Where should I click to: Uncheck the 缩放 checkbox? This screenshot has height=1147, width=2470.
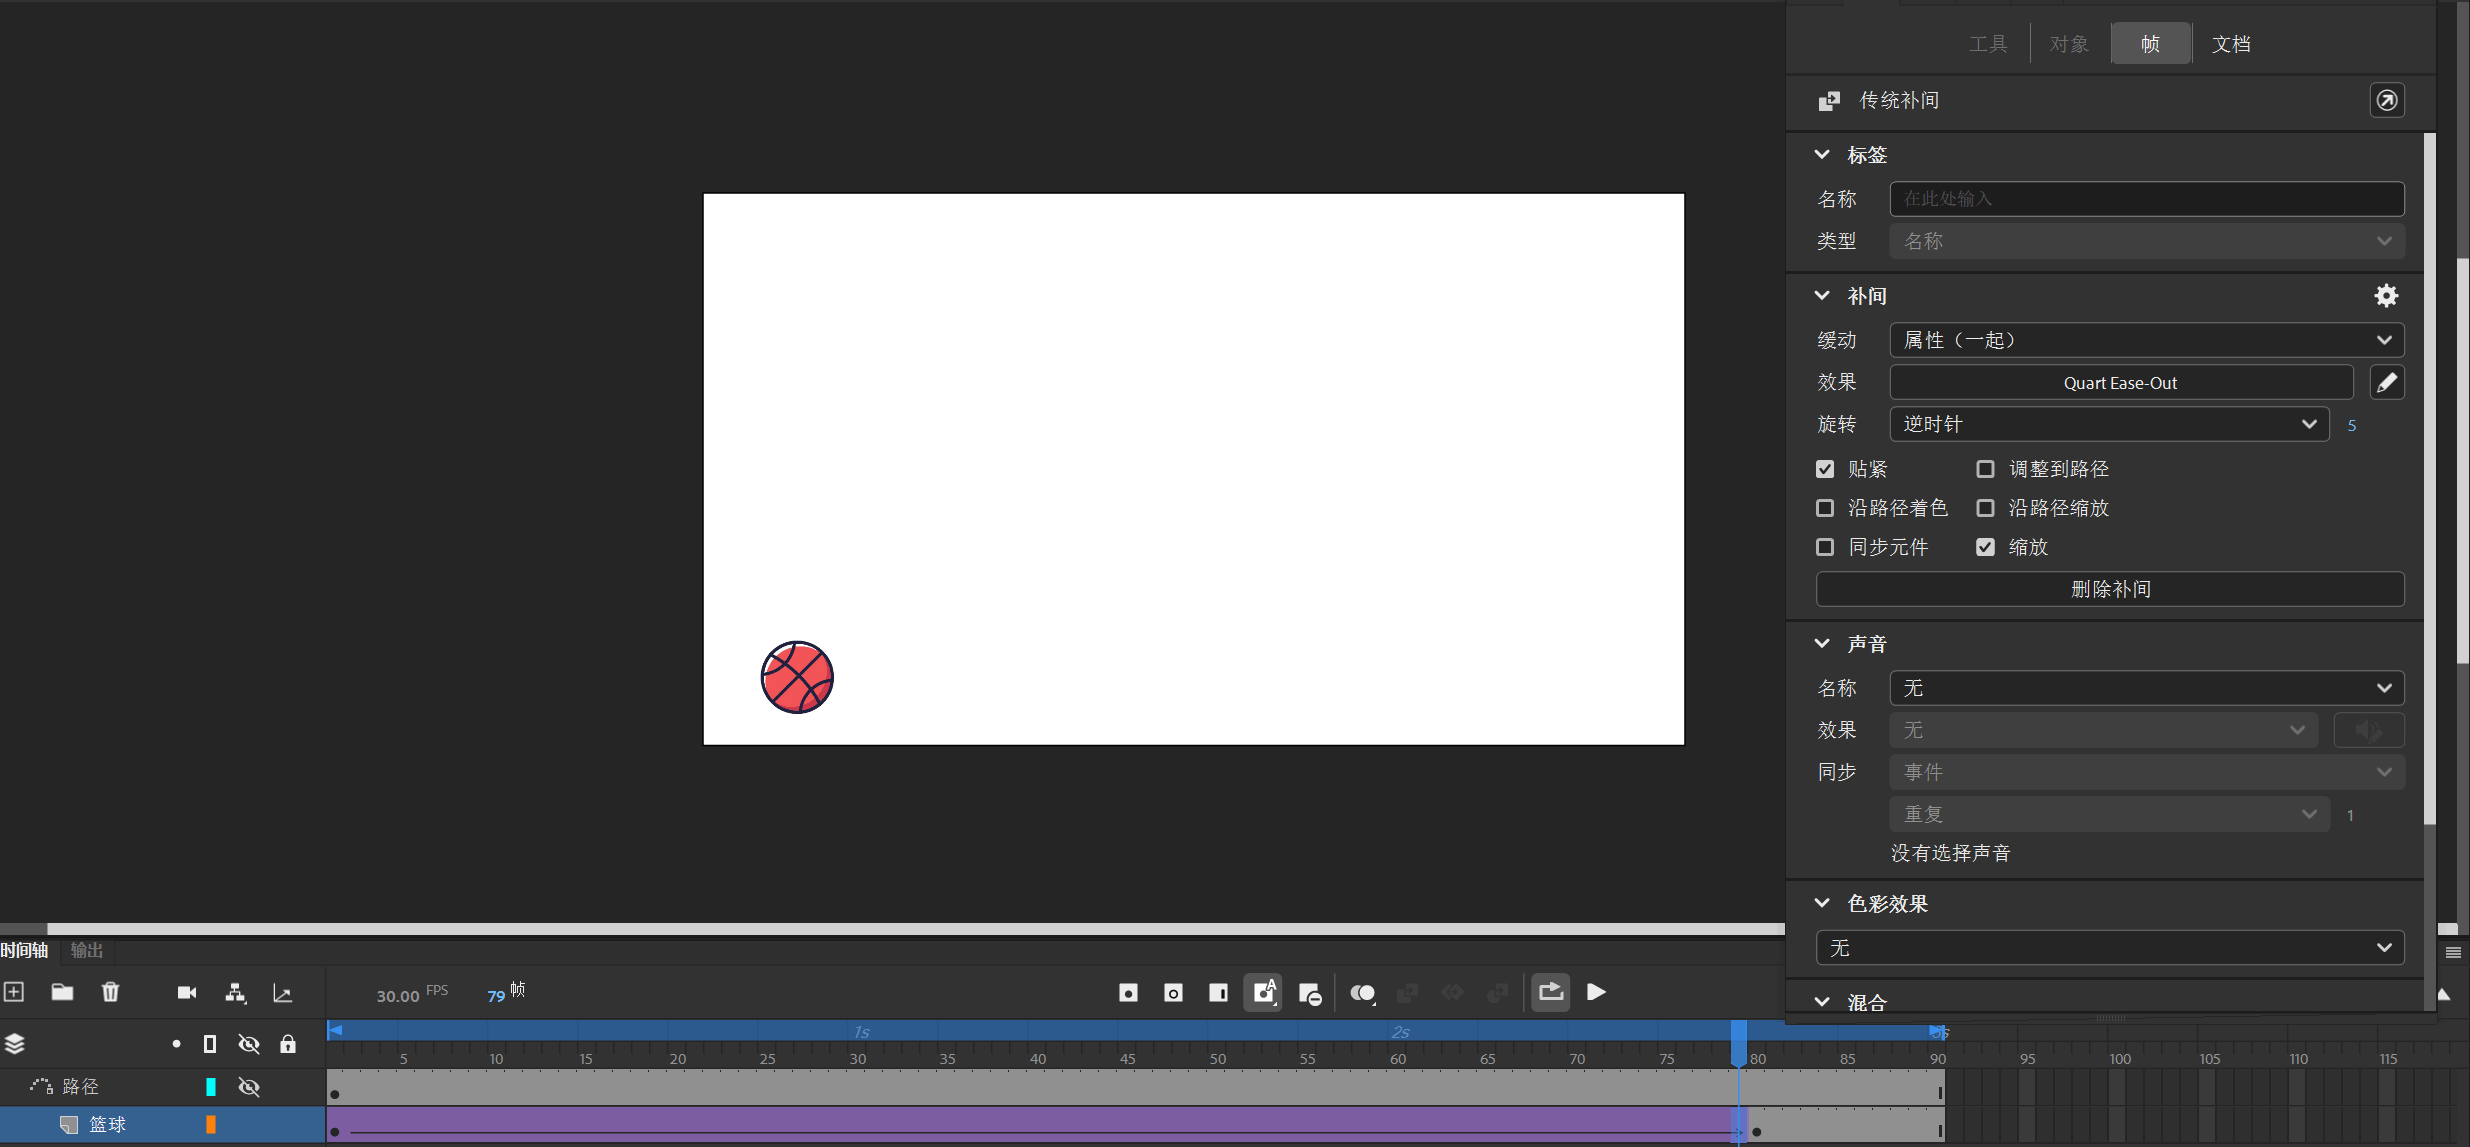point(1986,547)
